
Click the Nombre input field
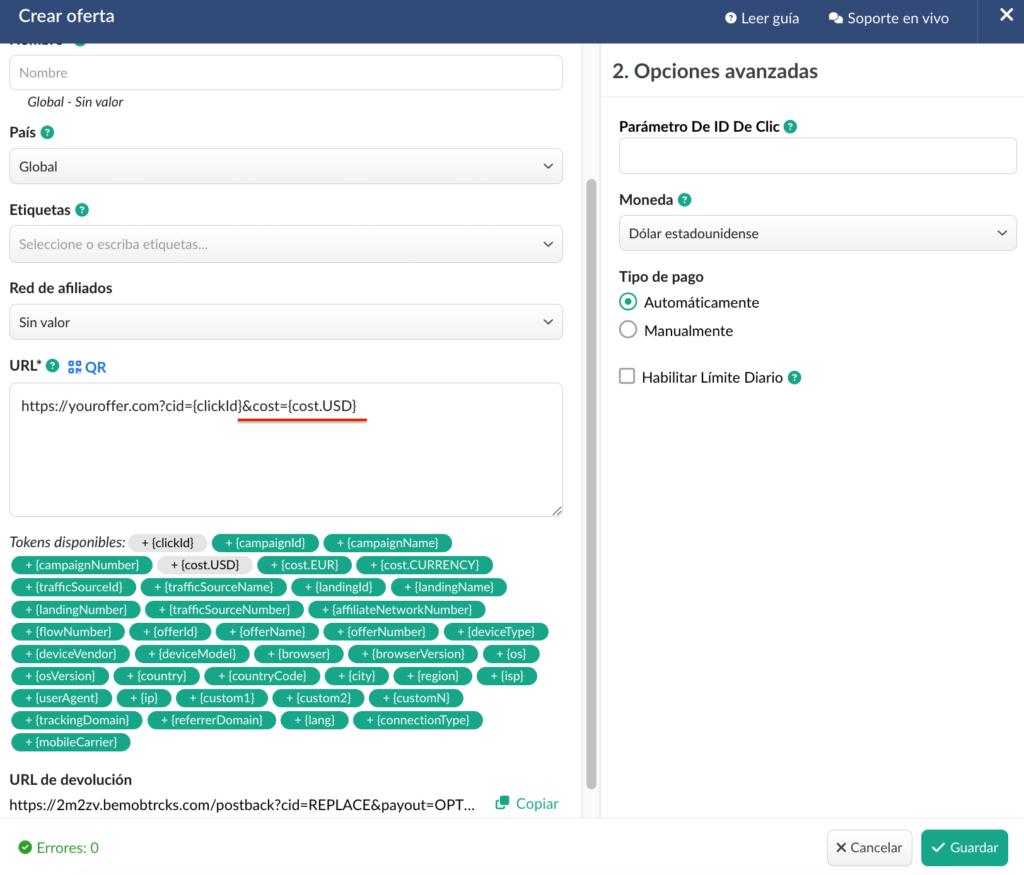(x=285, y=73)
